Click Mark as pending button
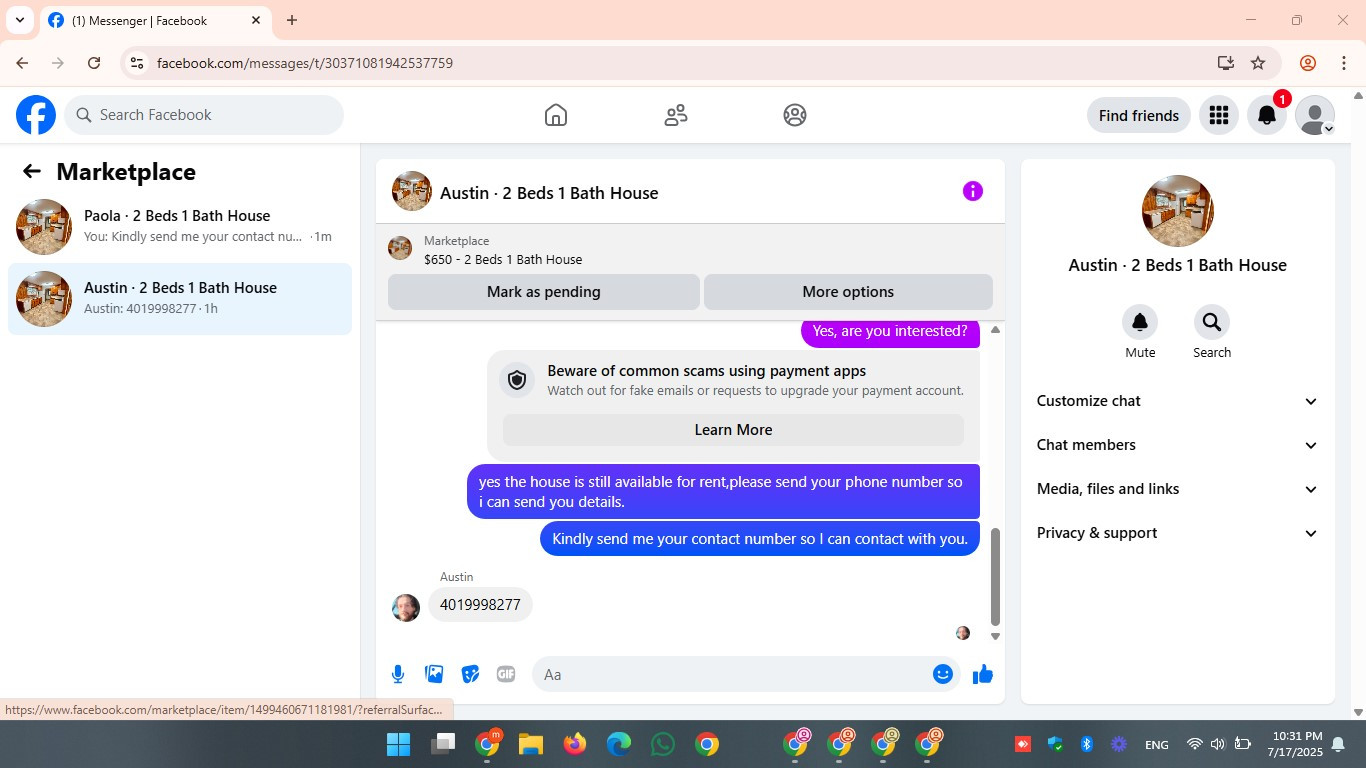Viewport: 1366px width, 768px height. pyautogui.click(x=544, y=292)
